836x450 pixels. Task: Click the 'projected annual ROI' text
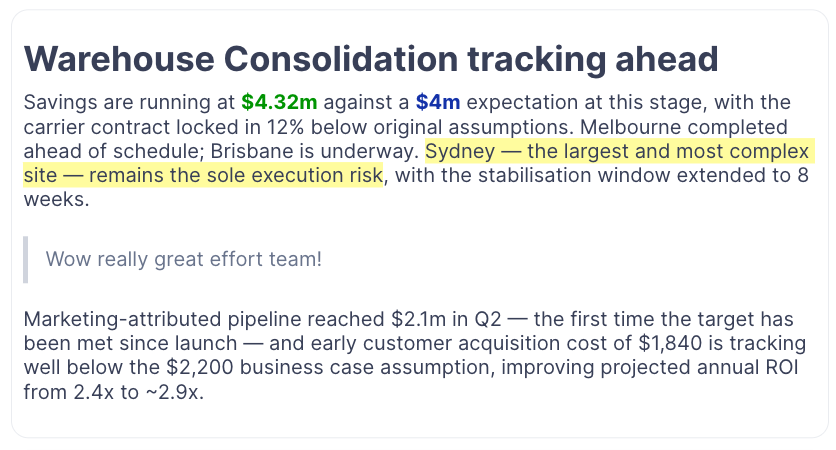tap(698, 367)
